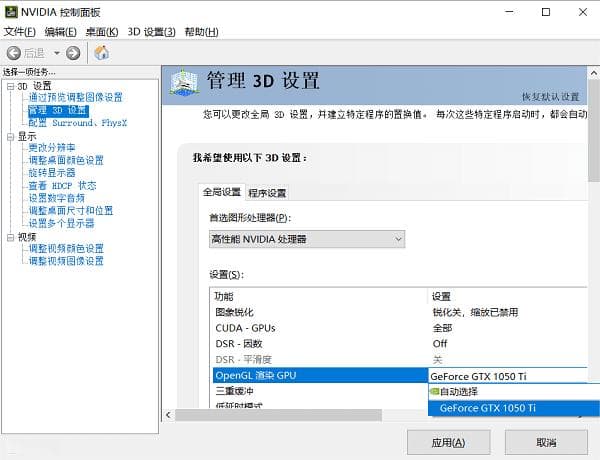Click the vertical scrollbar thumb
The height and width of the screenshot is (460, 600).
(x=593, y=130)
